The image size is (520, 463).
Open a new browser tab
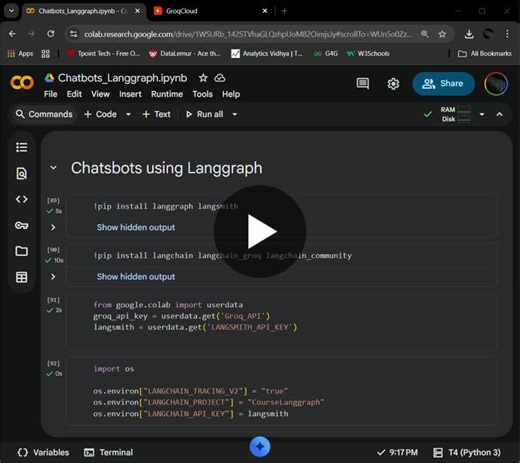point(284,11)
